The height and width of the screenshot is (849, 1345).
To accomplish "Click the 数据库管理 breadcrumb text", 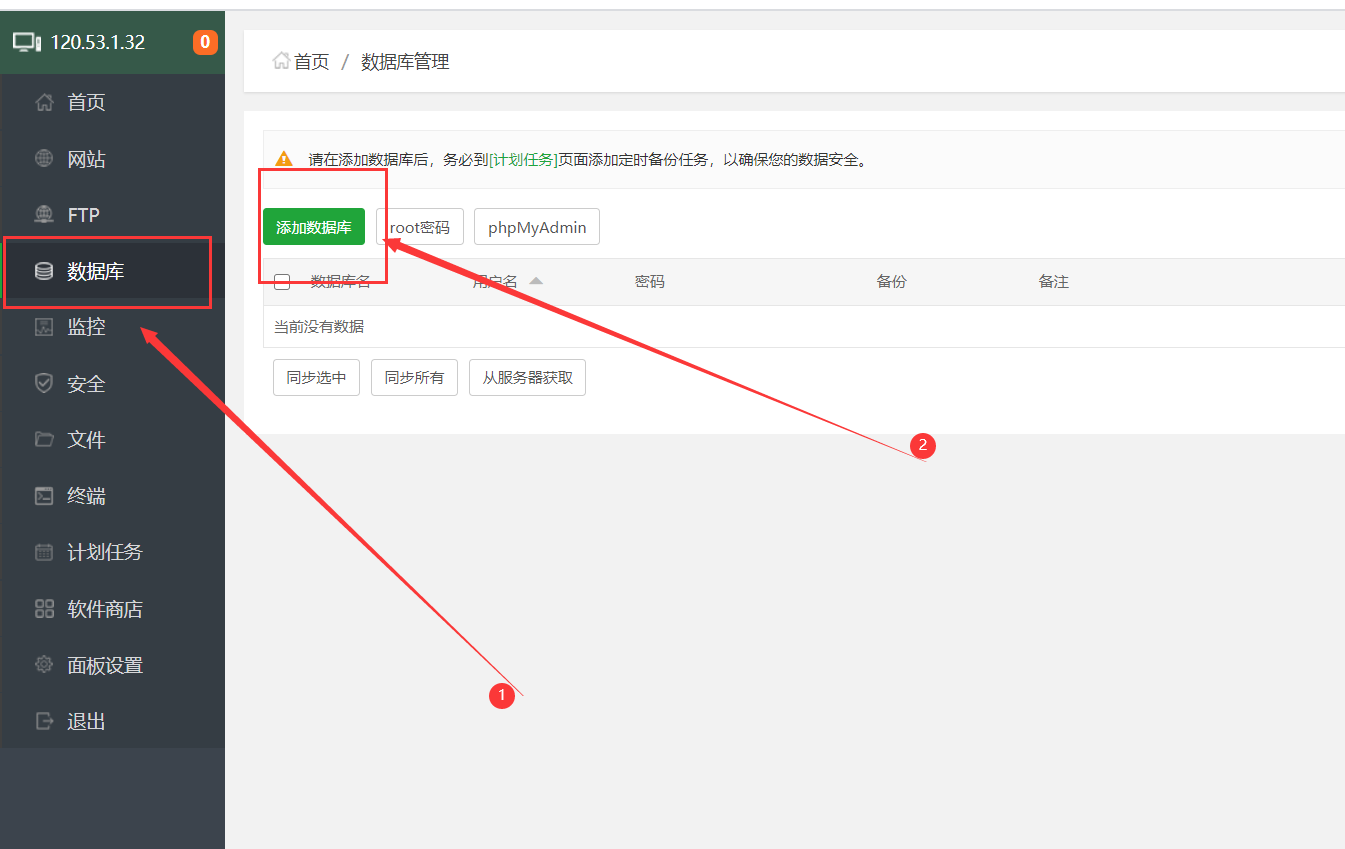I will 405,62.
